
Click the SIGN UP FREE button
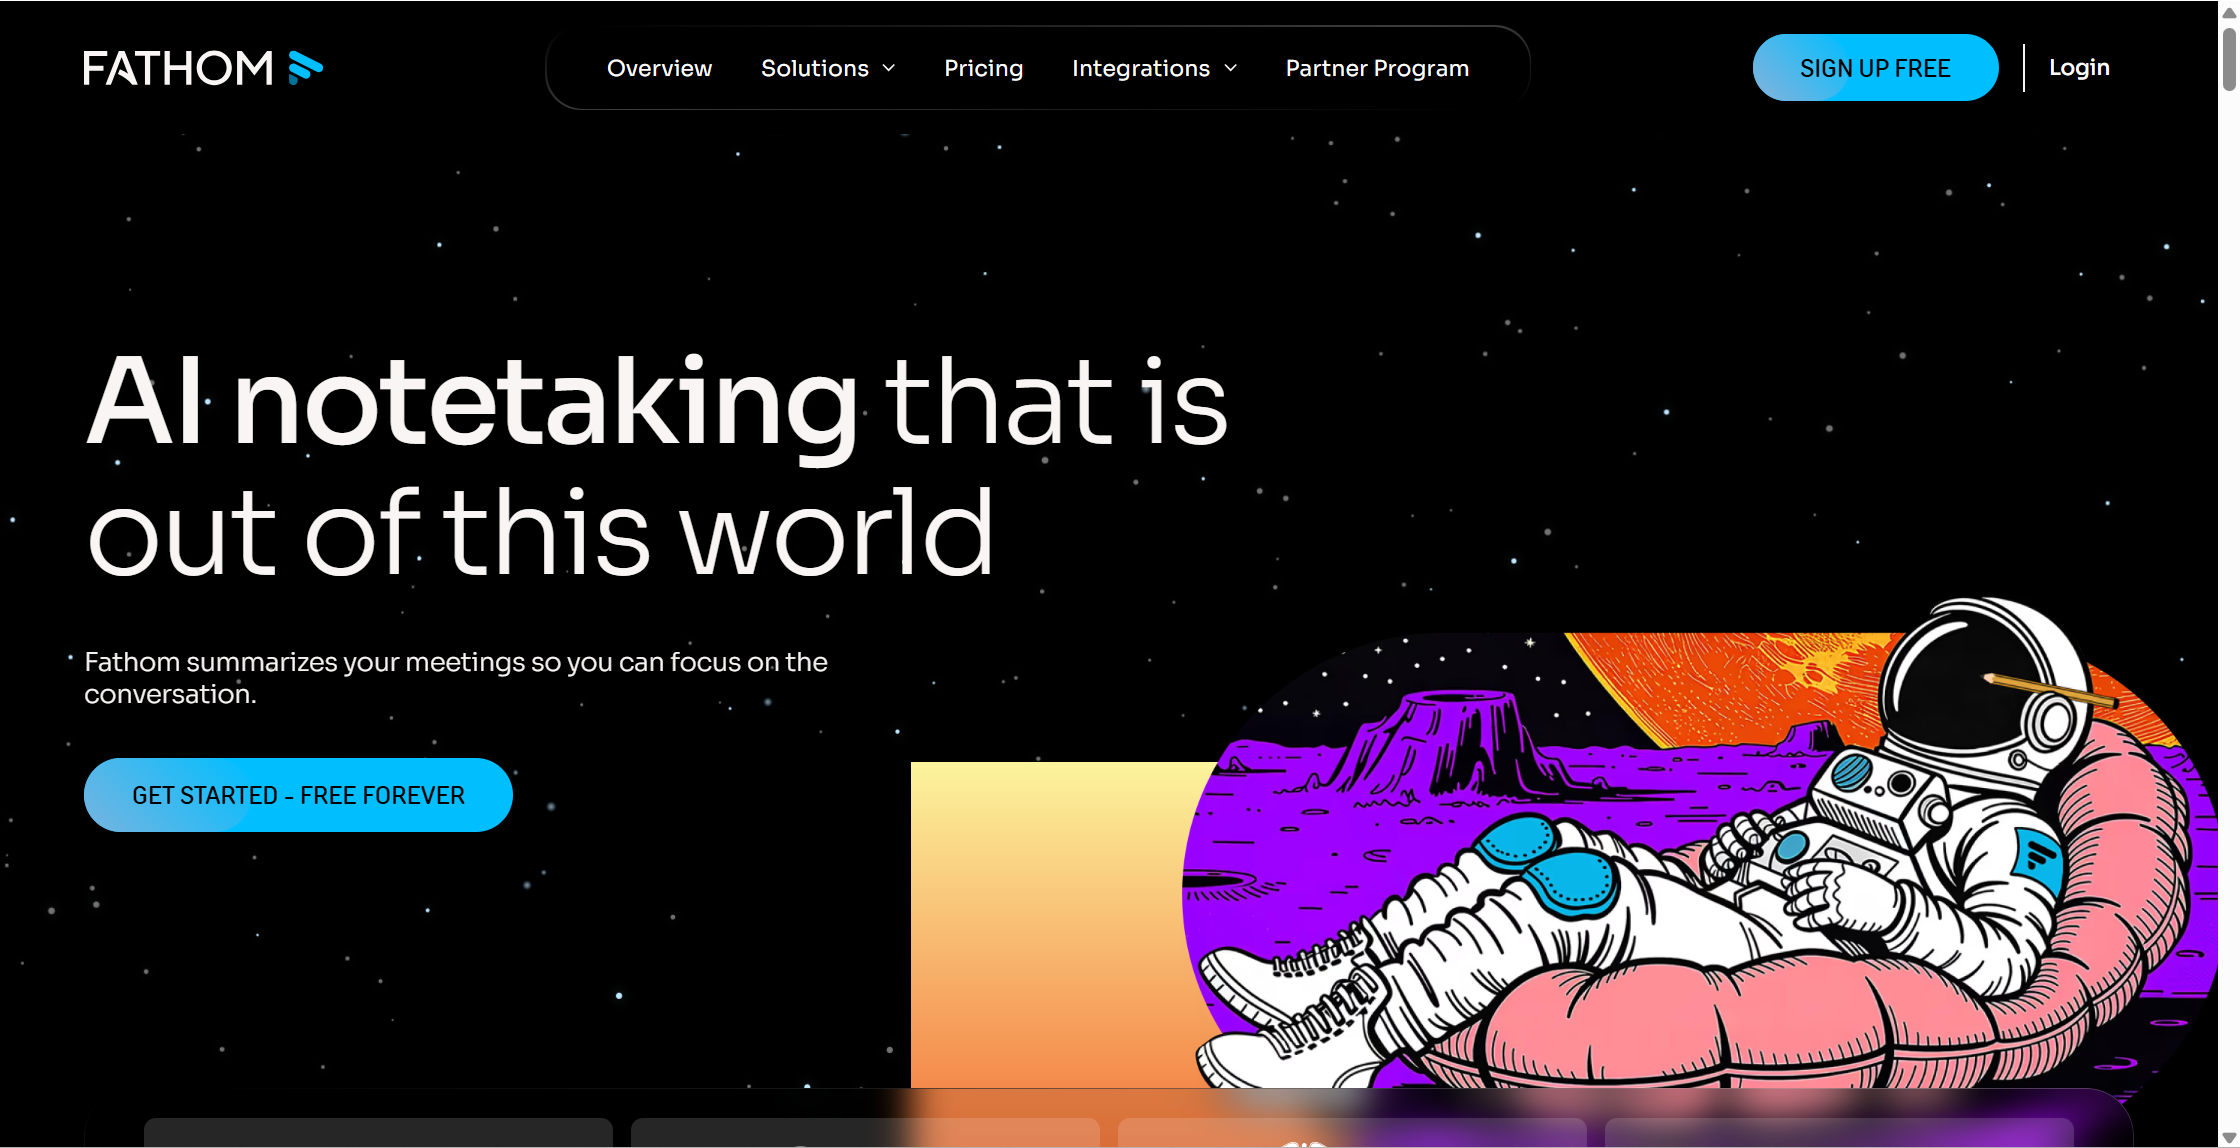pyautogui.click(x=1875, y=68)
